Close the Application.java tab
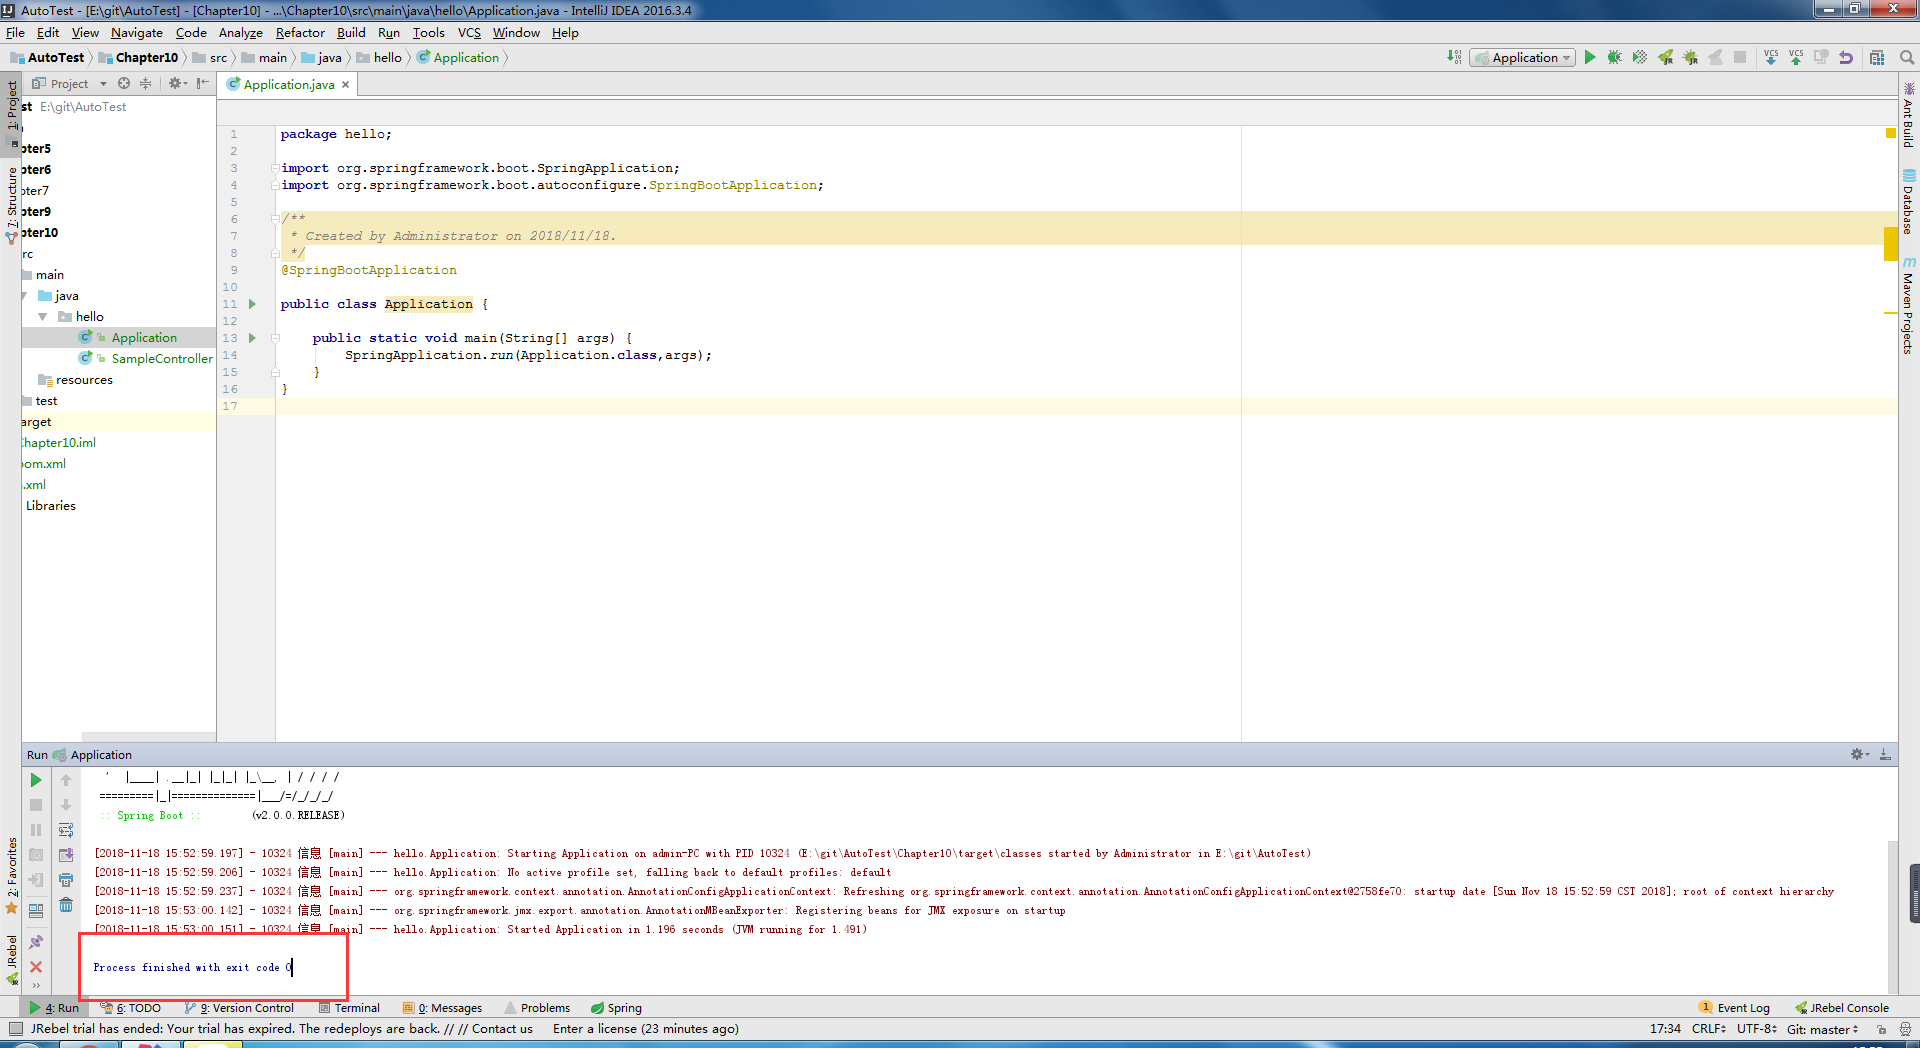1920x1048 pixels. (x=346, y=85)
